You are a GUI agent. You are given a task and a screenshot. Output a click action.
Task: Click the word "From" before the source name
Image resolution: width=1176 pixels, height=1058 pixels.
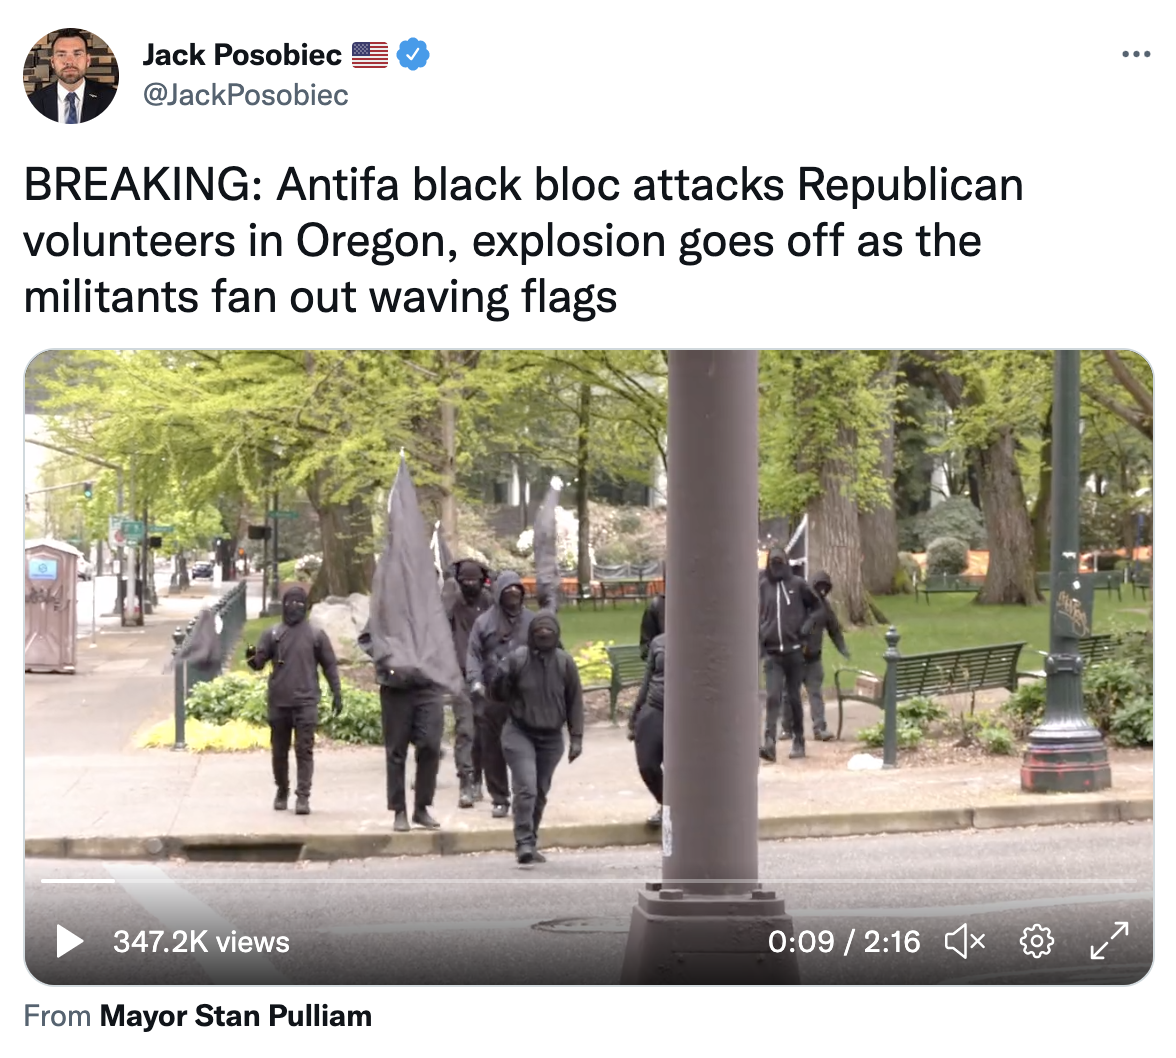pos(57,1016)
